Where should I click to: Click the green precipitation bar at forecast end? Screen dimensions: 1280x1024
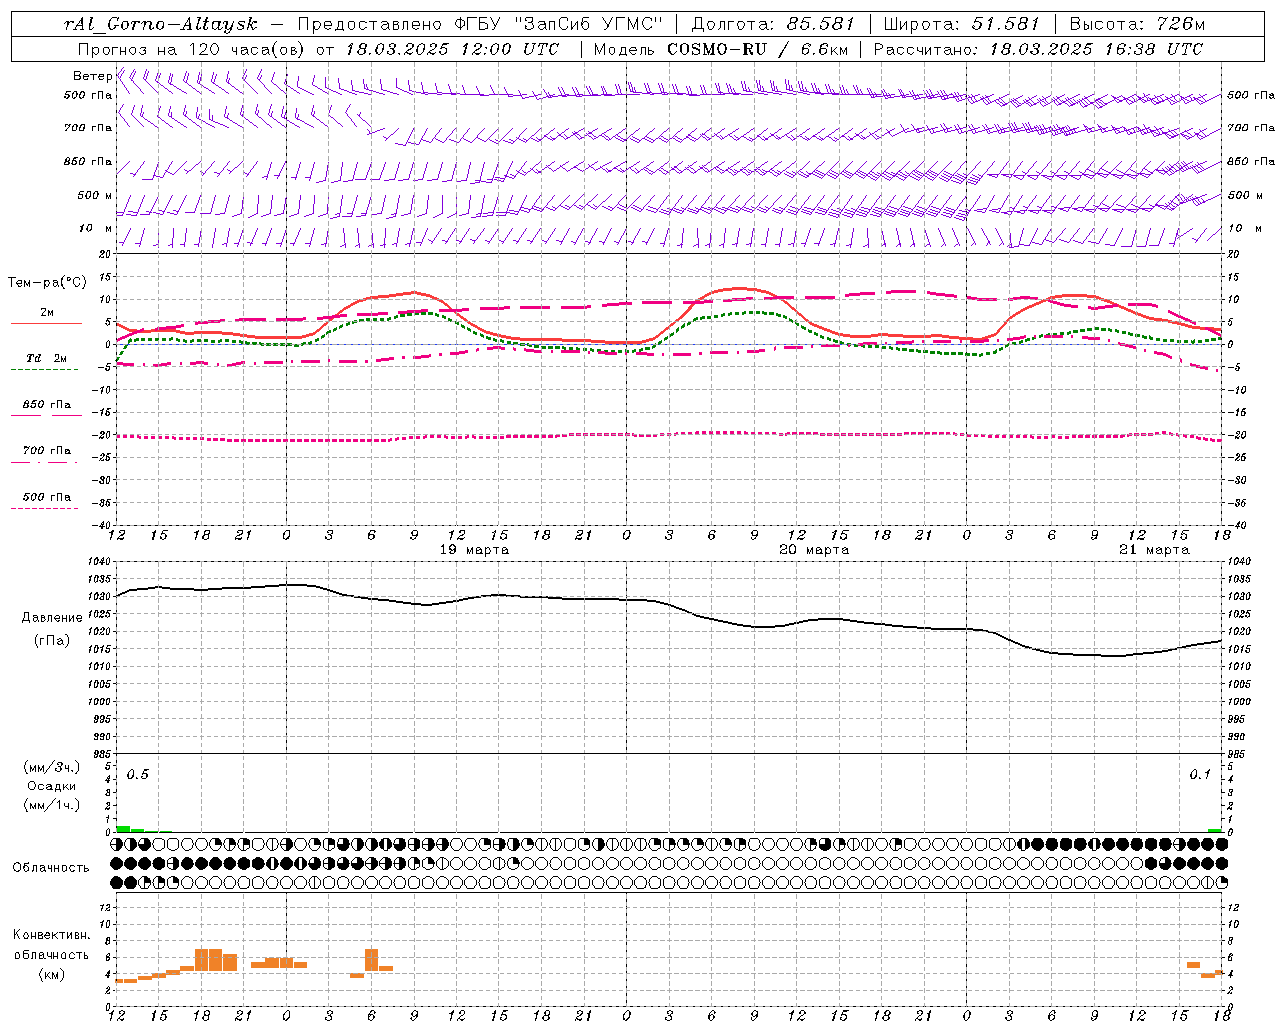[x=1214, y=830]
